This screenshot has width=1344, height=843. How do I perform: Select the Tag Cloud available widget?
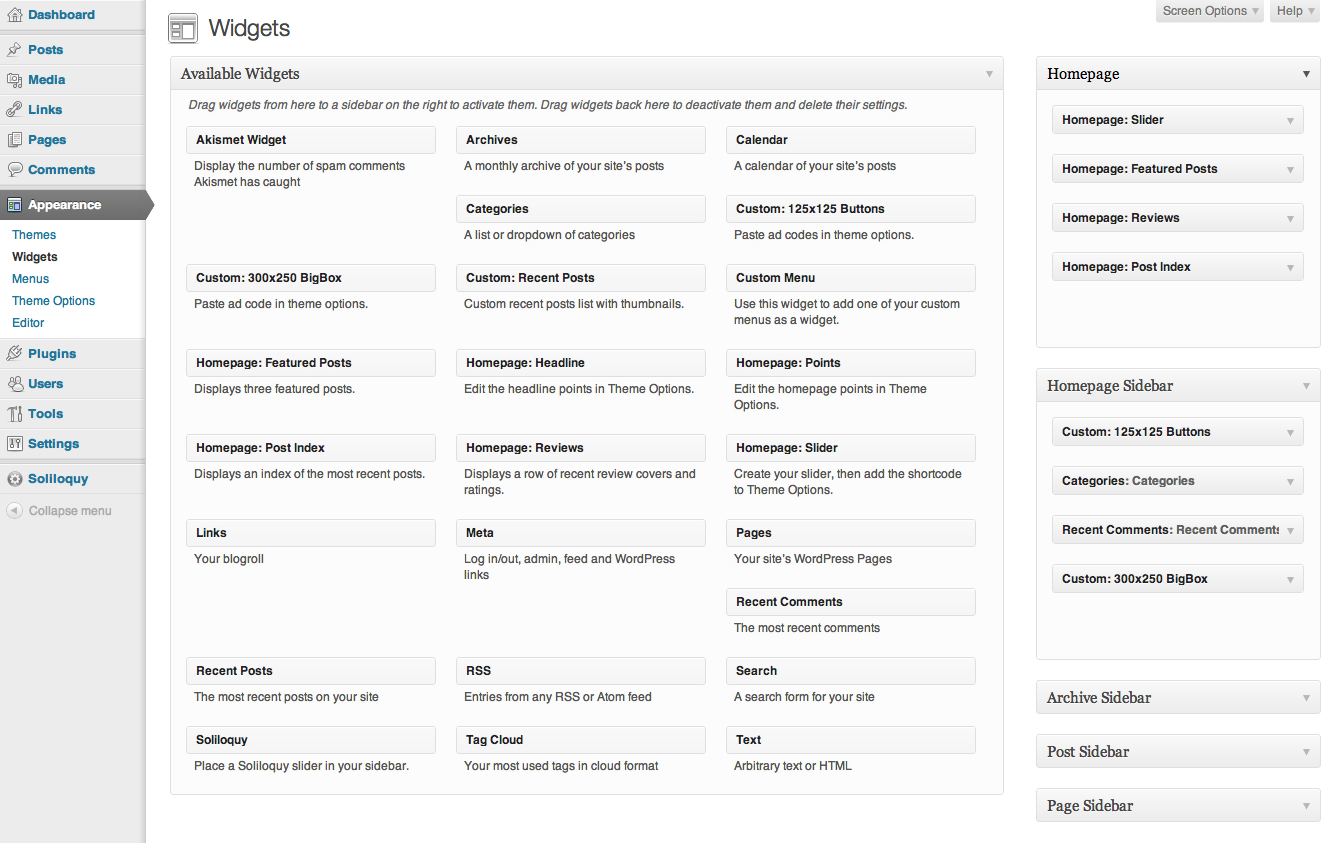coord(580,740)
